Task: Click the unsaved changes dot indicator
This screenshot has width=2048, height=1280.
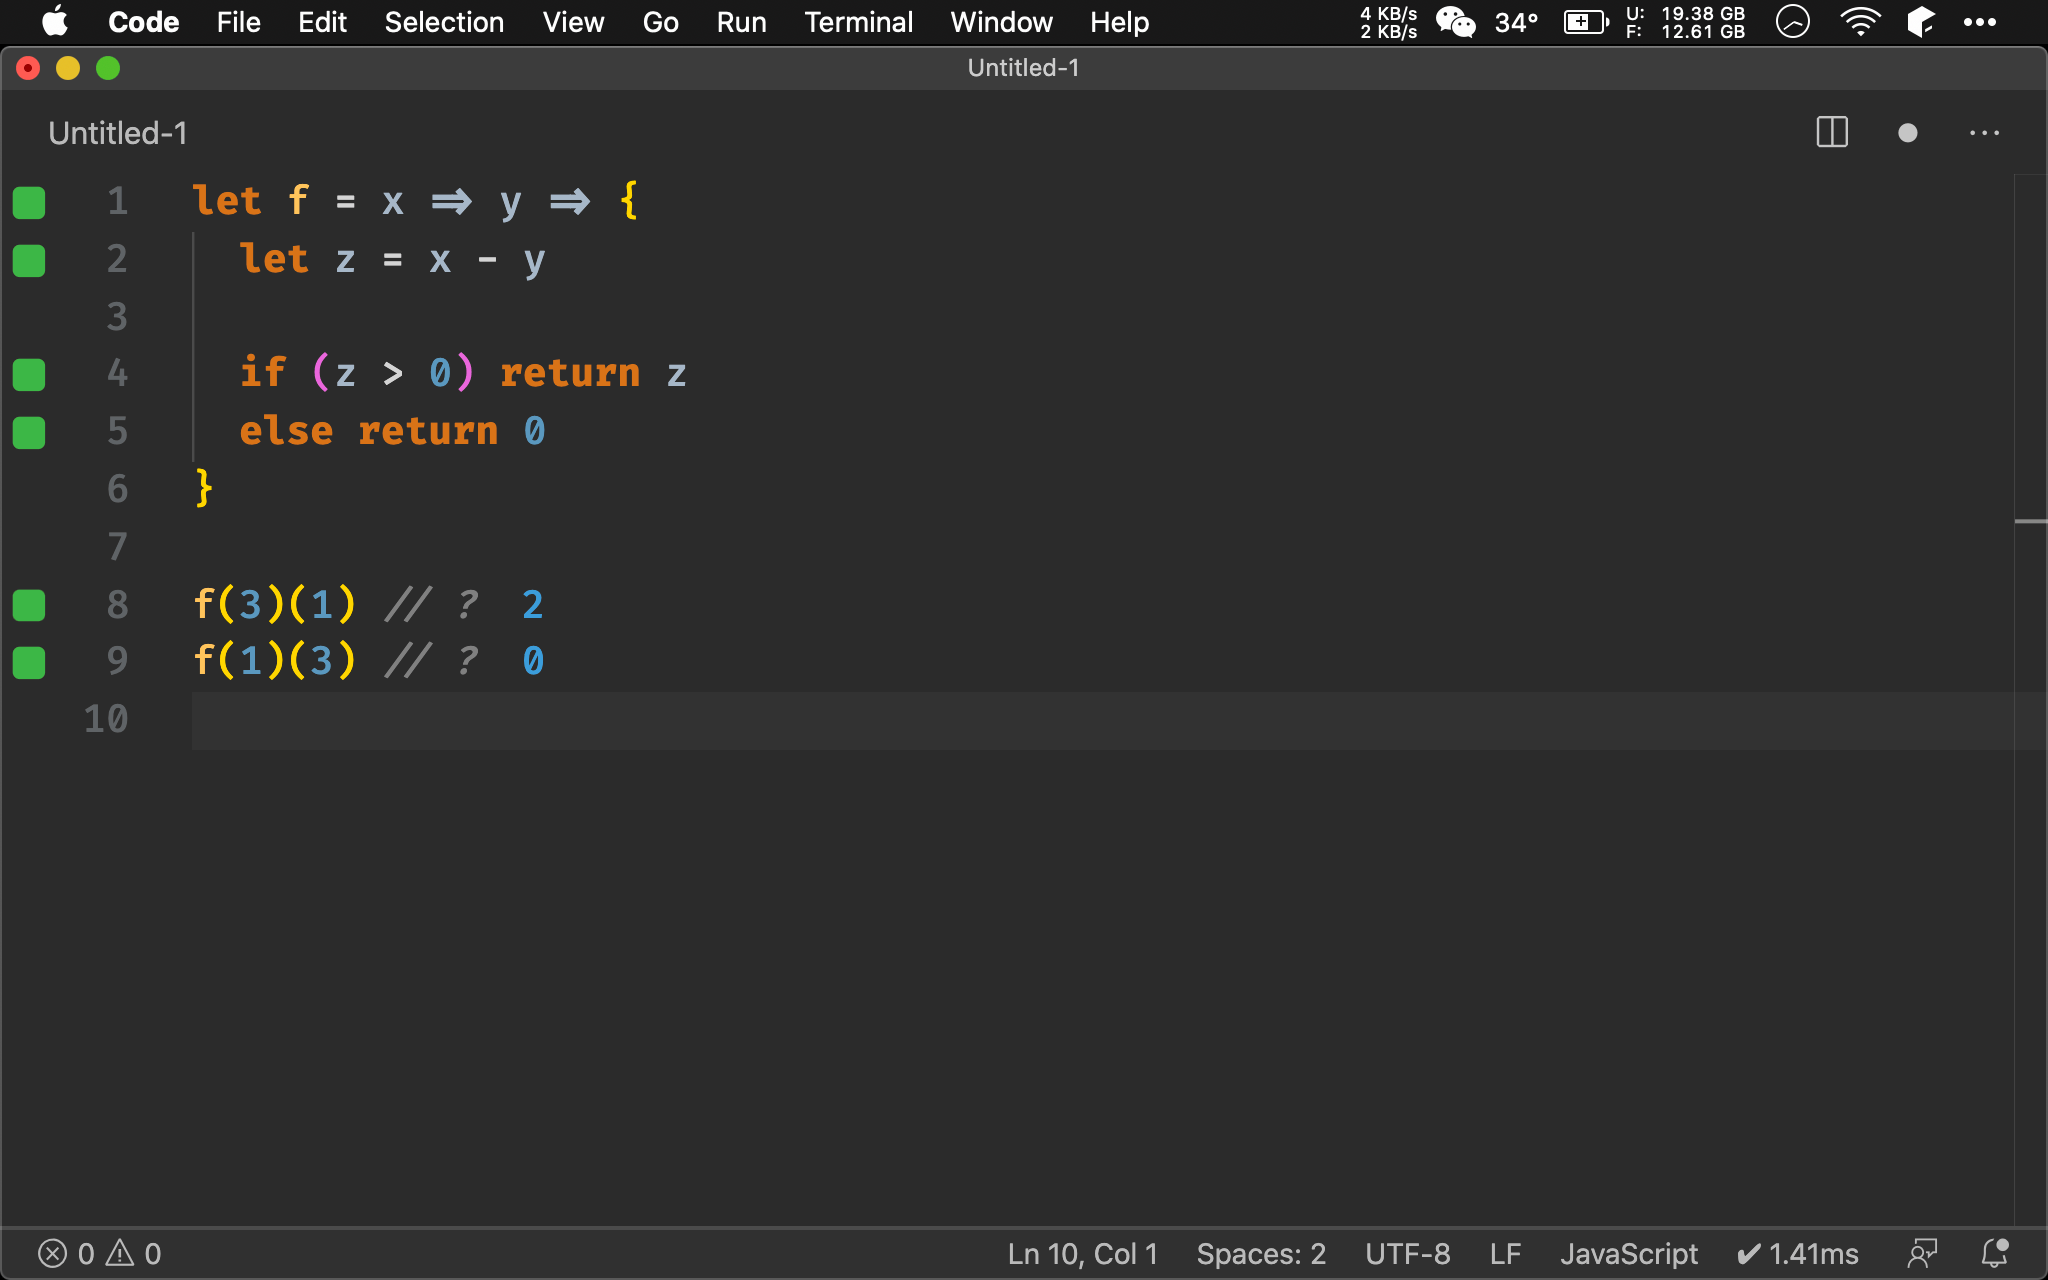Action: pos(1907,133)
